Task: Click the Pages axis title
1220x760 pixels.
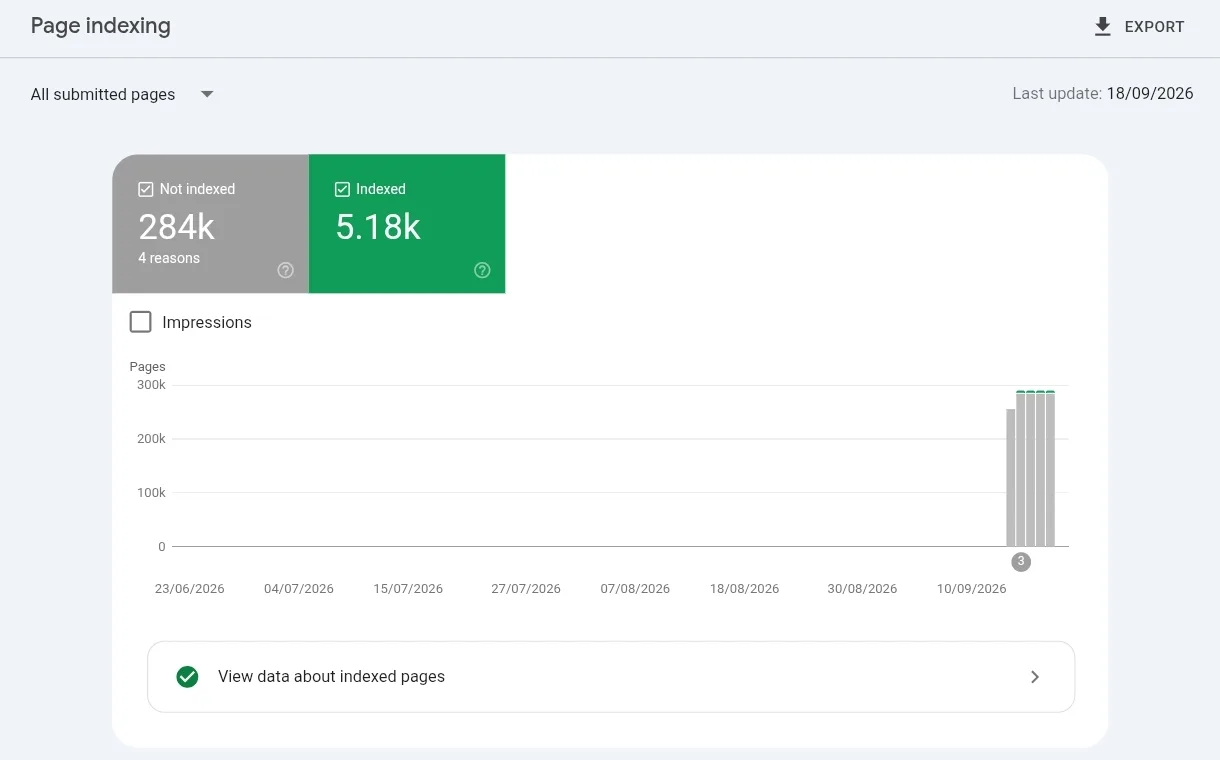Action: coord(148,367)
